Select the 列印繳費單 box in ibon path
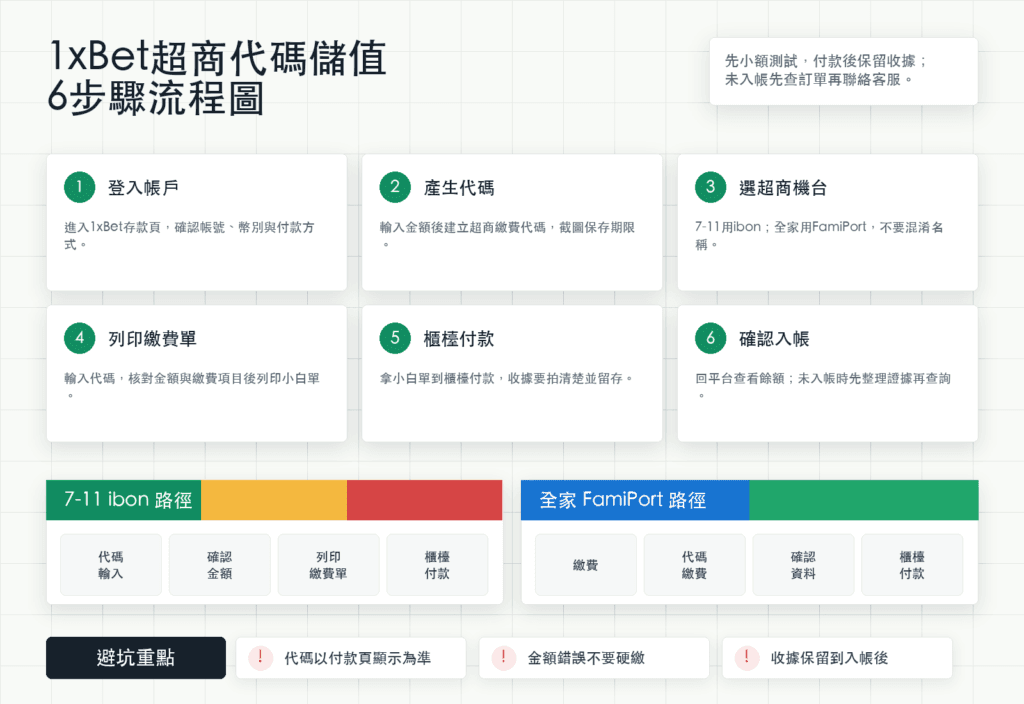 [x=328, y=565]
